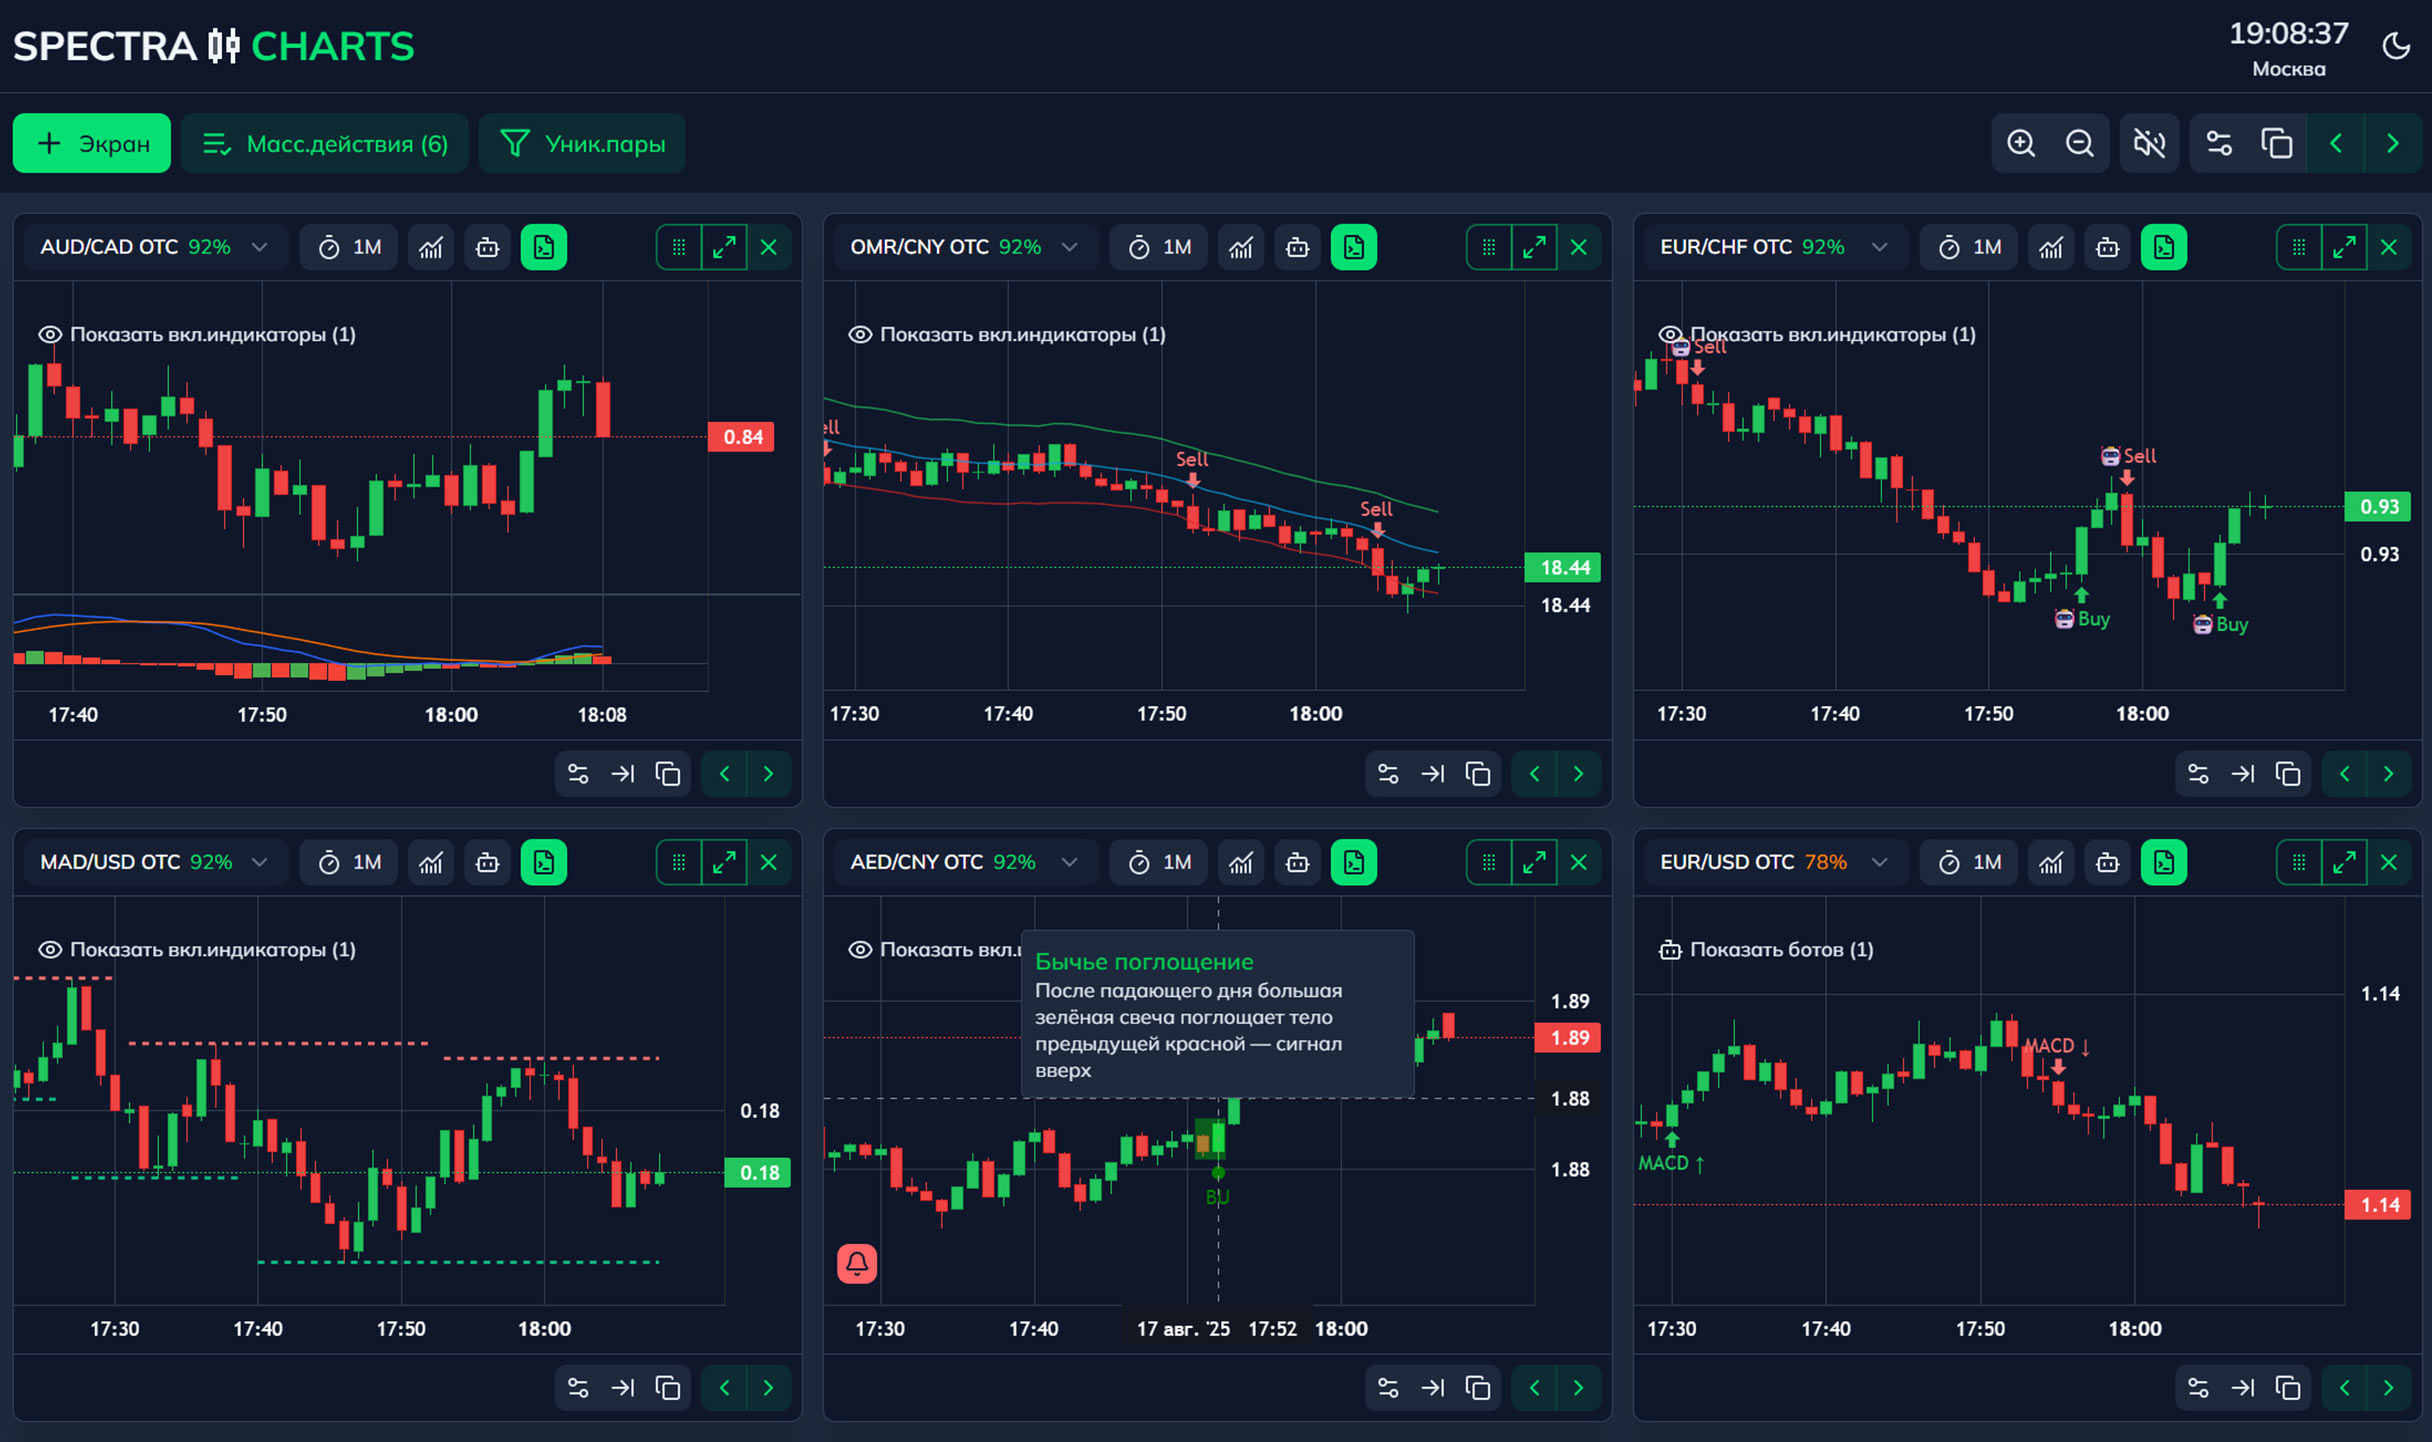This screenshot has width=2432, height=1442.
Task: Click the Экран button to add a screen
Action: pyautogui.click(x=91, y=143)
